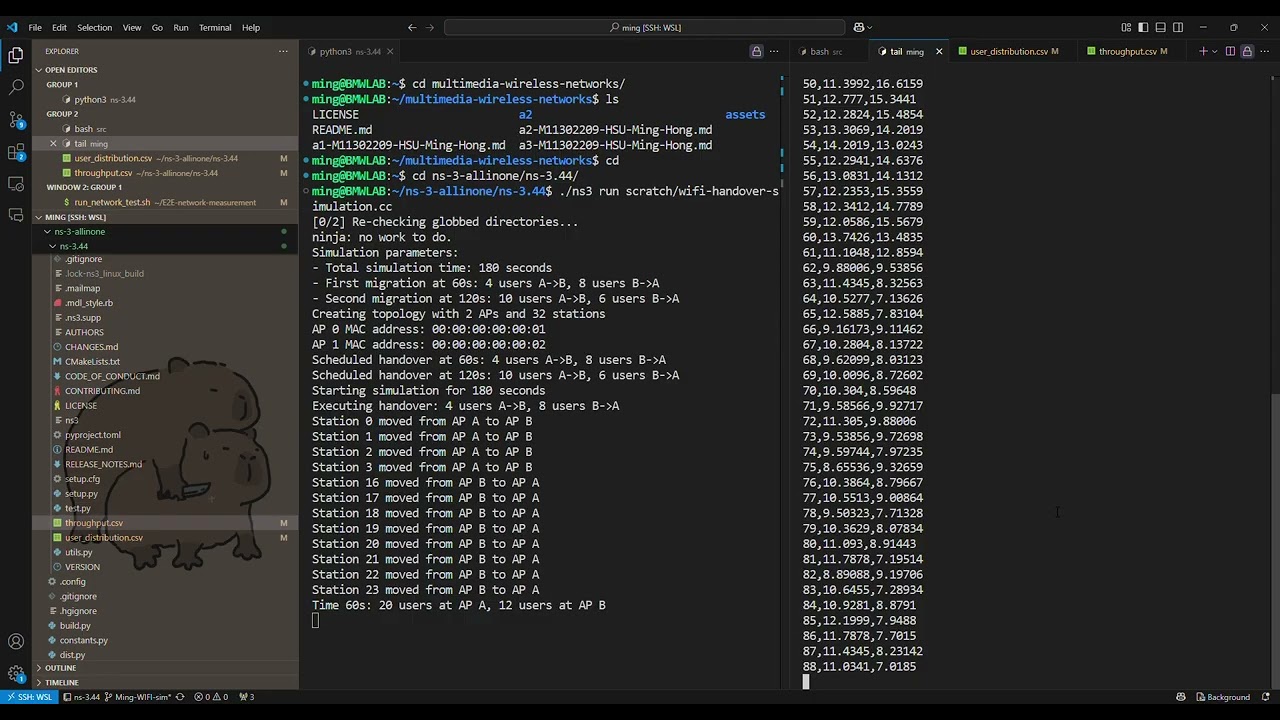Screen dimensions: 1280x720
Task: Click the errors and warnings status item
Action: pyautogui.click(x=211, y=697)
